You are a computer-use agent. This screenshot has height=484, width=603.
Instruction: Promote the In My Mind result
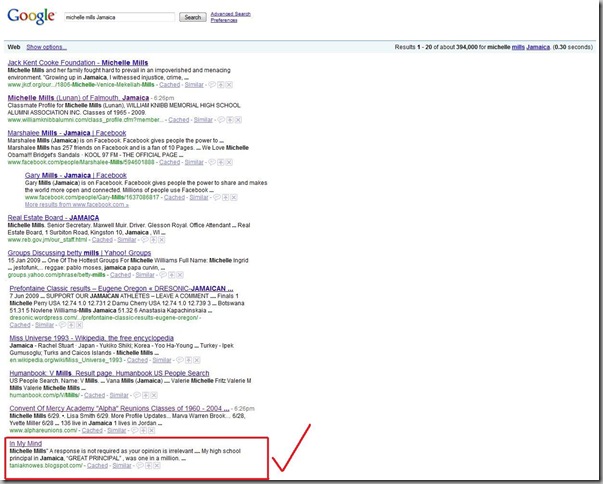(149, 466)
